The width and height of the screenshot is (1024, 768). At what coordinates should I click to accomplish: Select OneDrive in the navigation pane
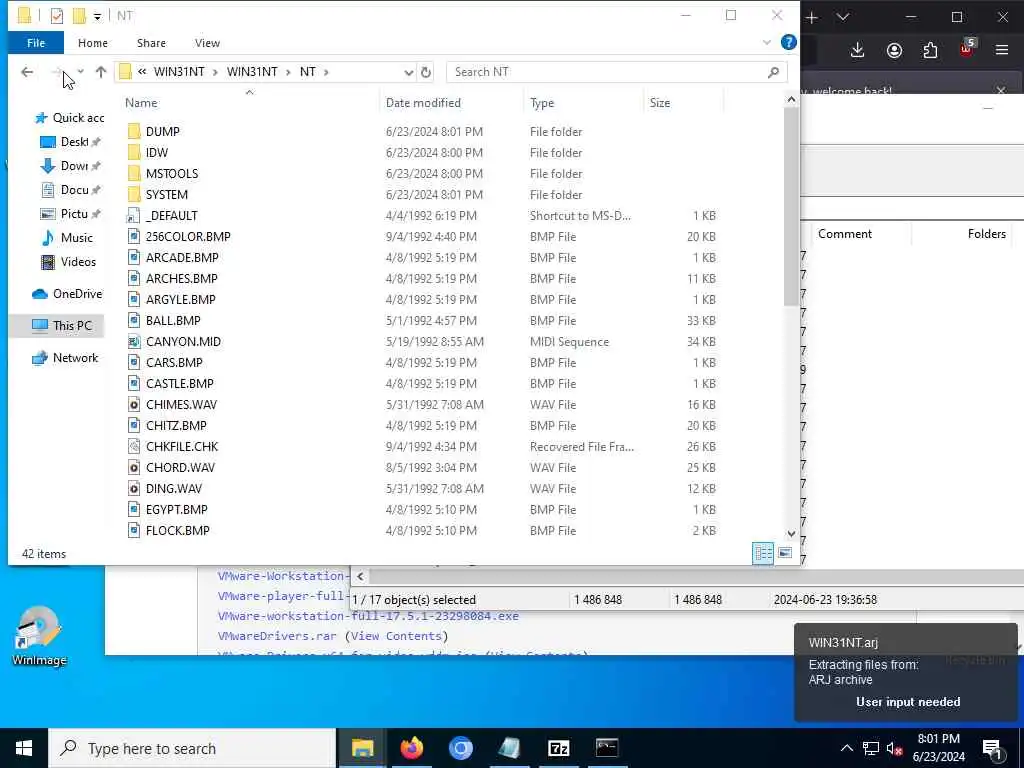(x=68, y=294)
